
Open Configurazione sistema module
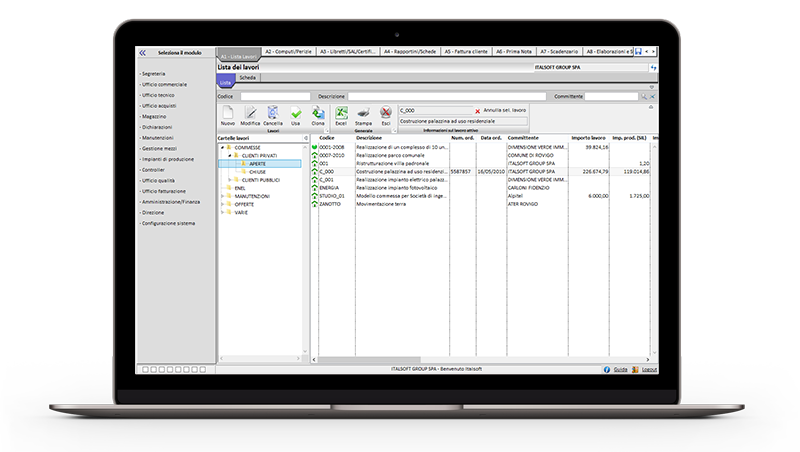(x=168, y=223)
